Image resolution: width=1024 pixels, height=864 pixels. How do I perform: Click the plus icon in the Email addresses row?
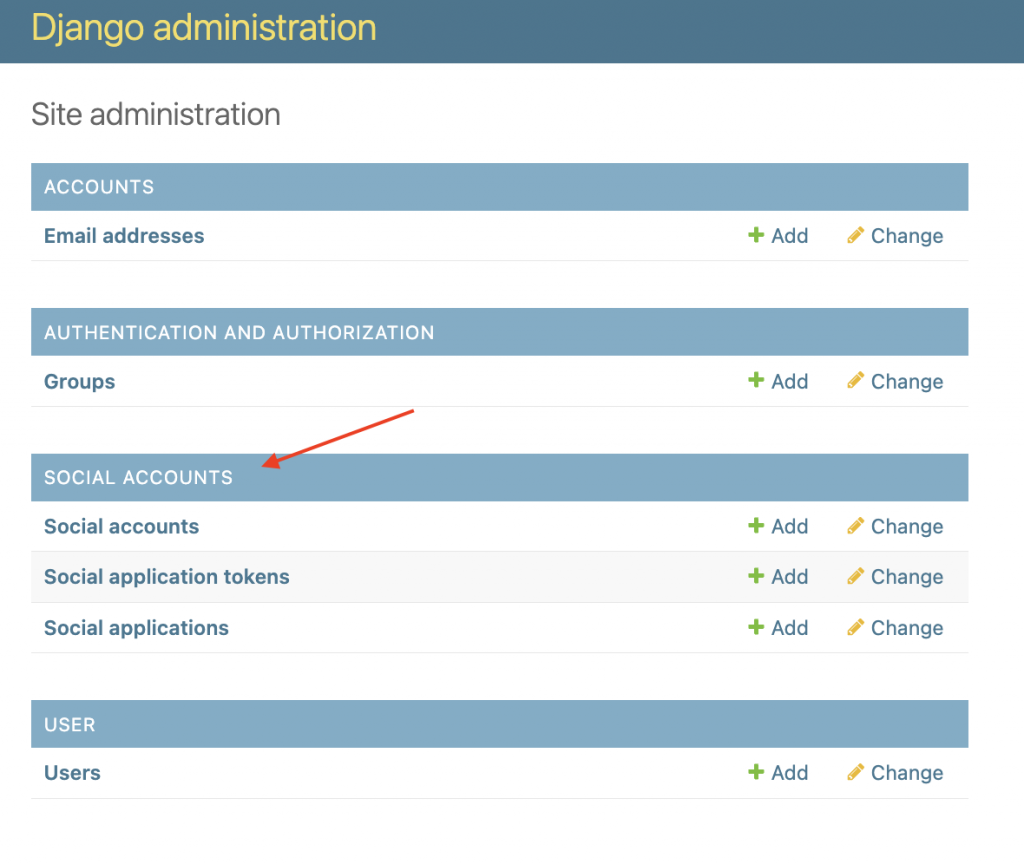[756, 235]
